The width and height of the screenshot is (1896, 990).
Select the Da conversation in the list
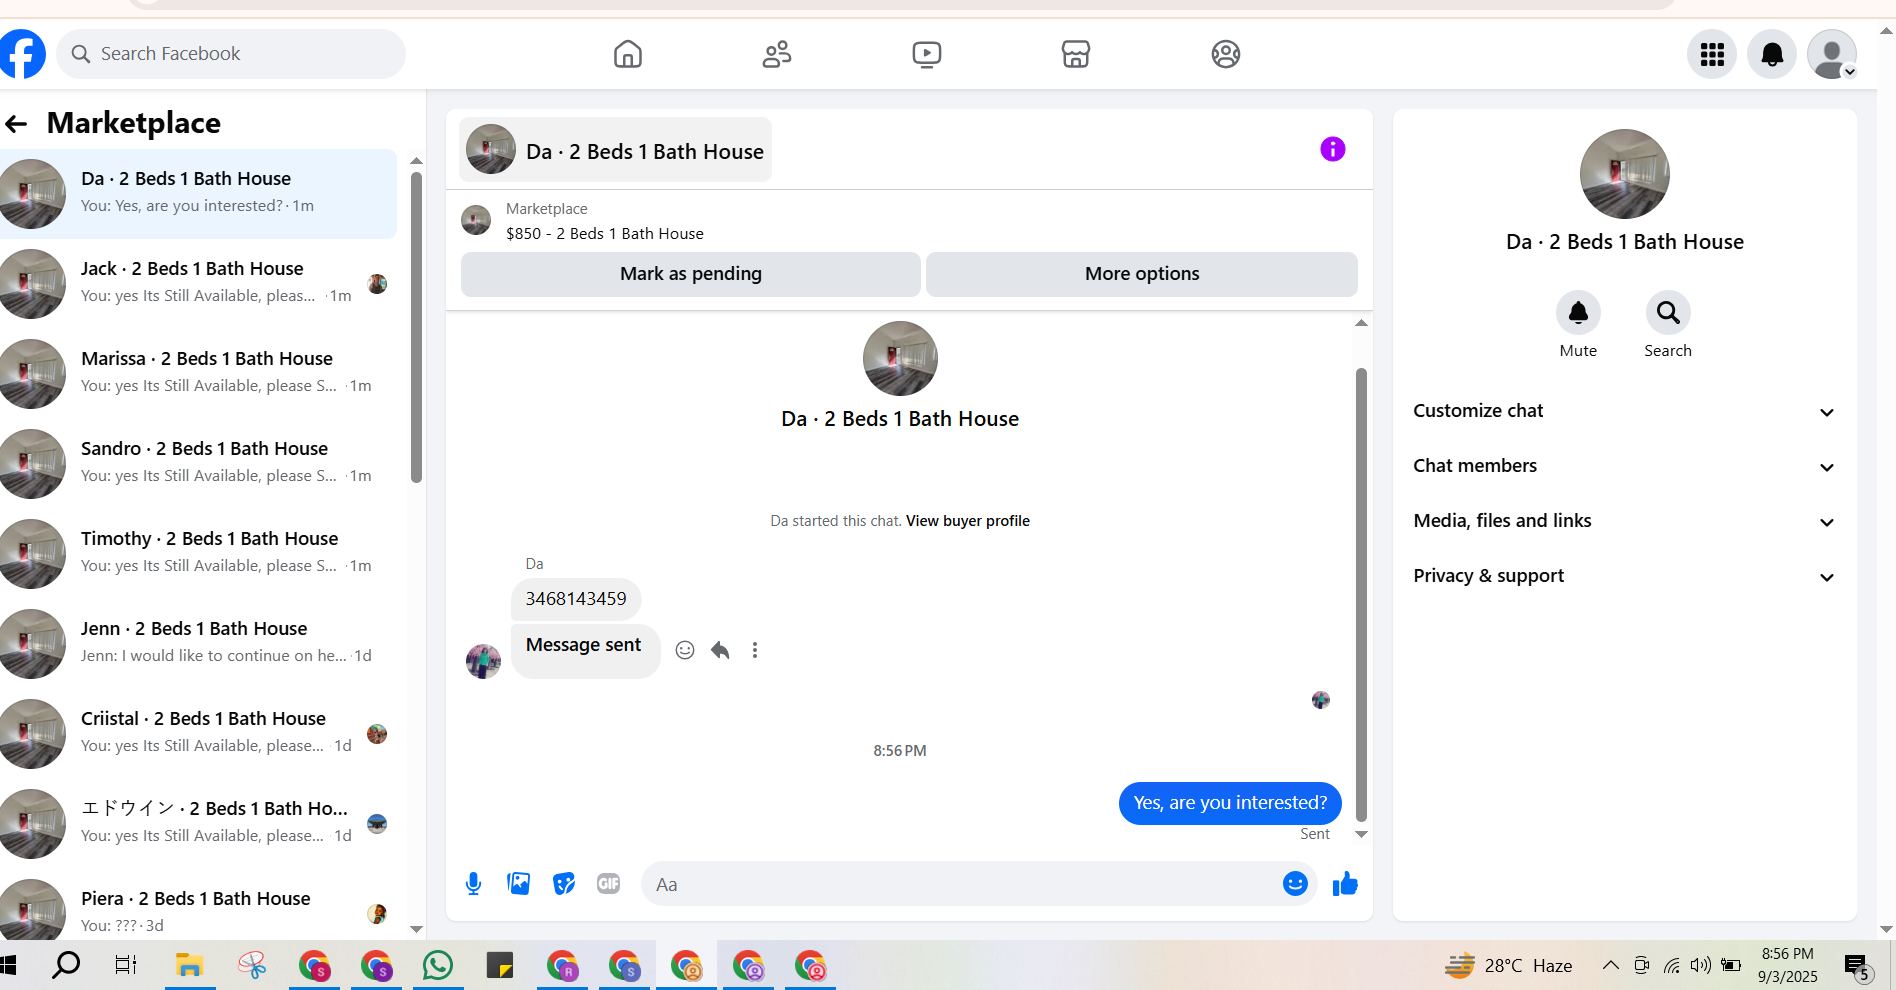(198, 194)
